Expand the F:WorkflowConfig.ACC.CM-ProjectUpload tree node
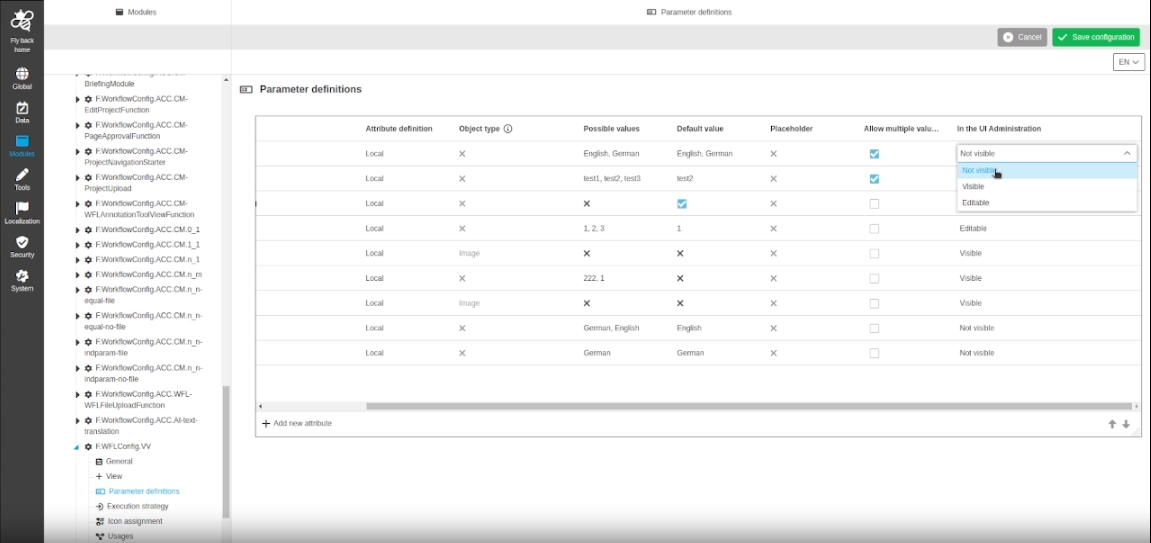The height and width of the screenshot is (543, 1151). click(78, 177)
